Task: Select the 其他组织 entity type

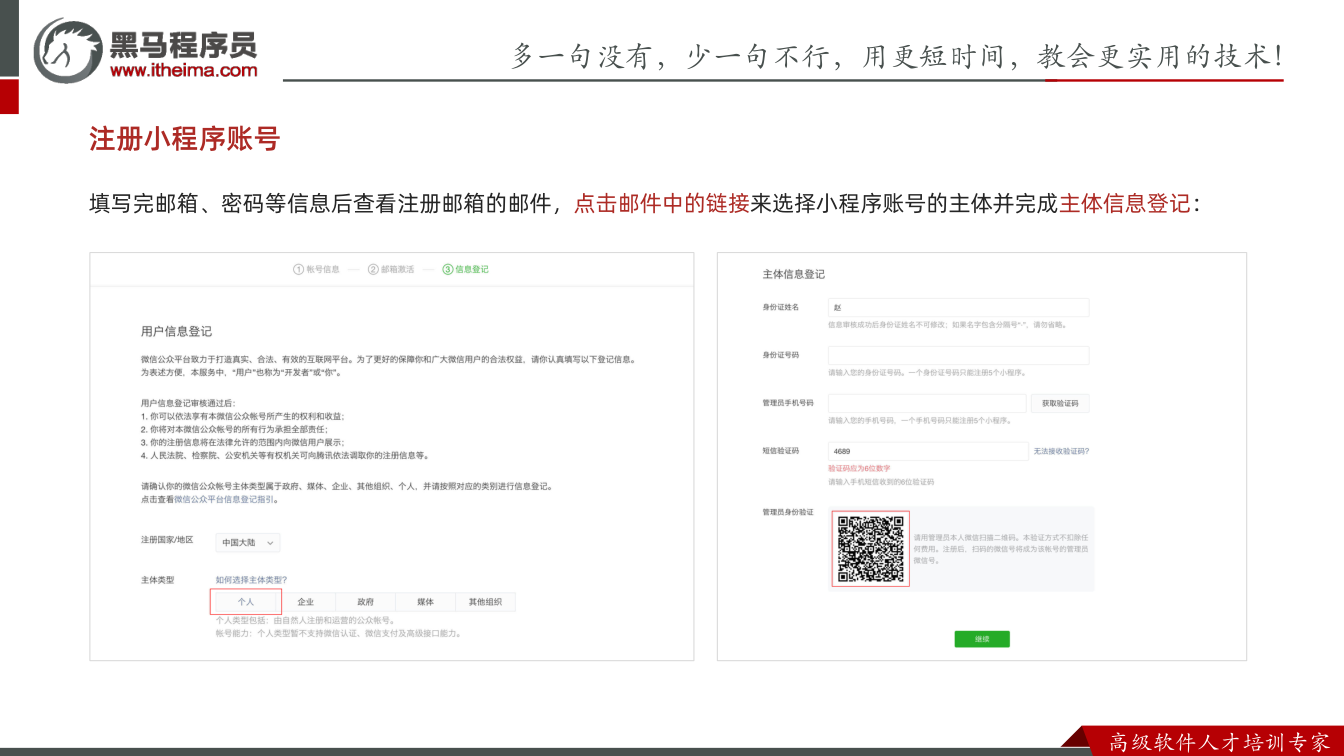Action: pyautogui.click(x=486, y=602)
